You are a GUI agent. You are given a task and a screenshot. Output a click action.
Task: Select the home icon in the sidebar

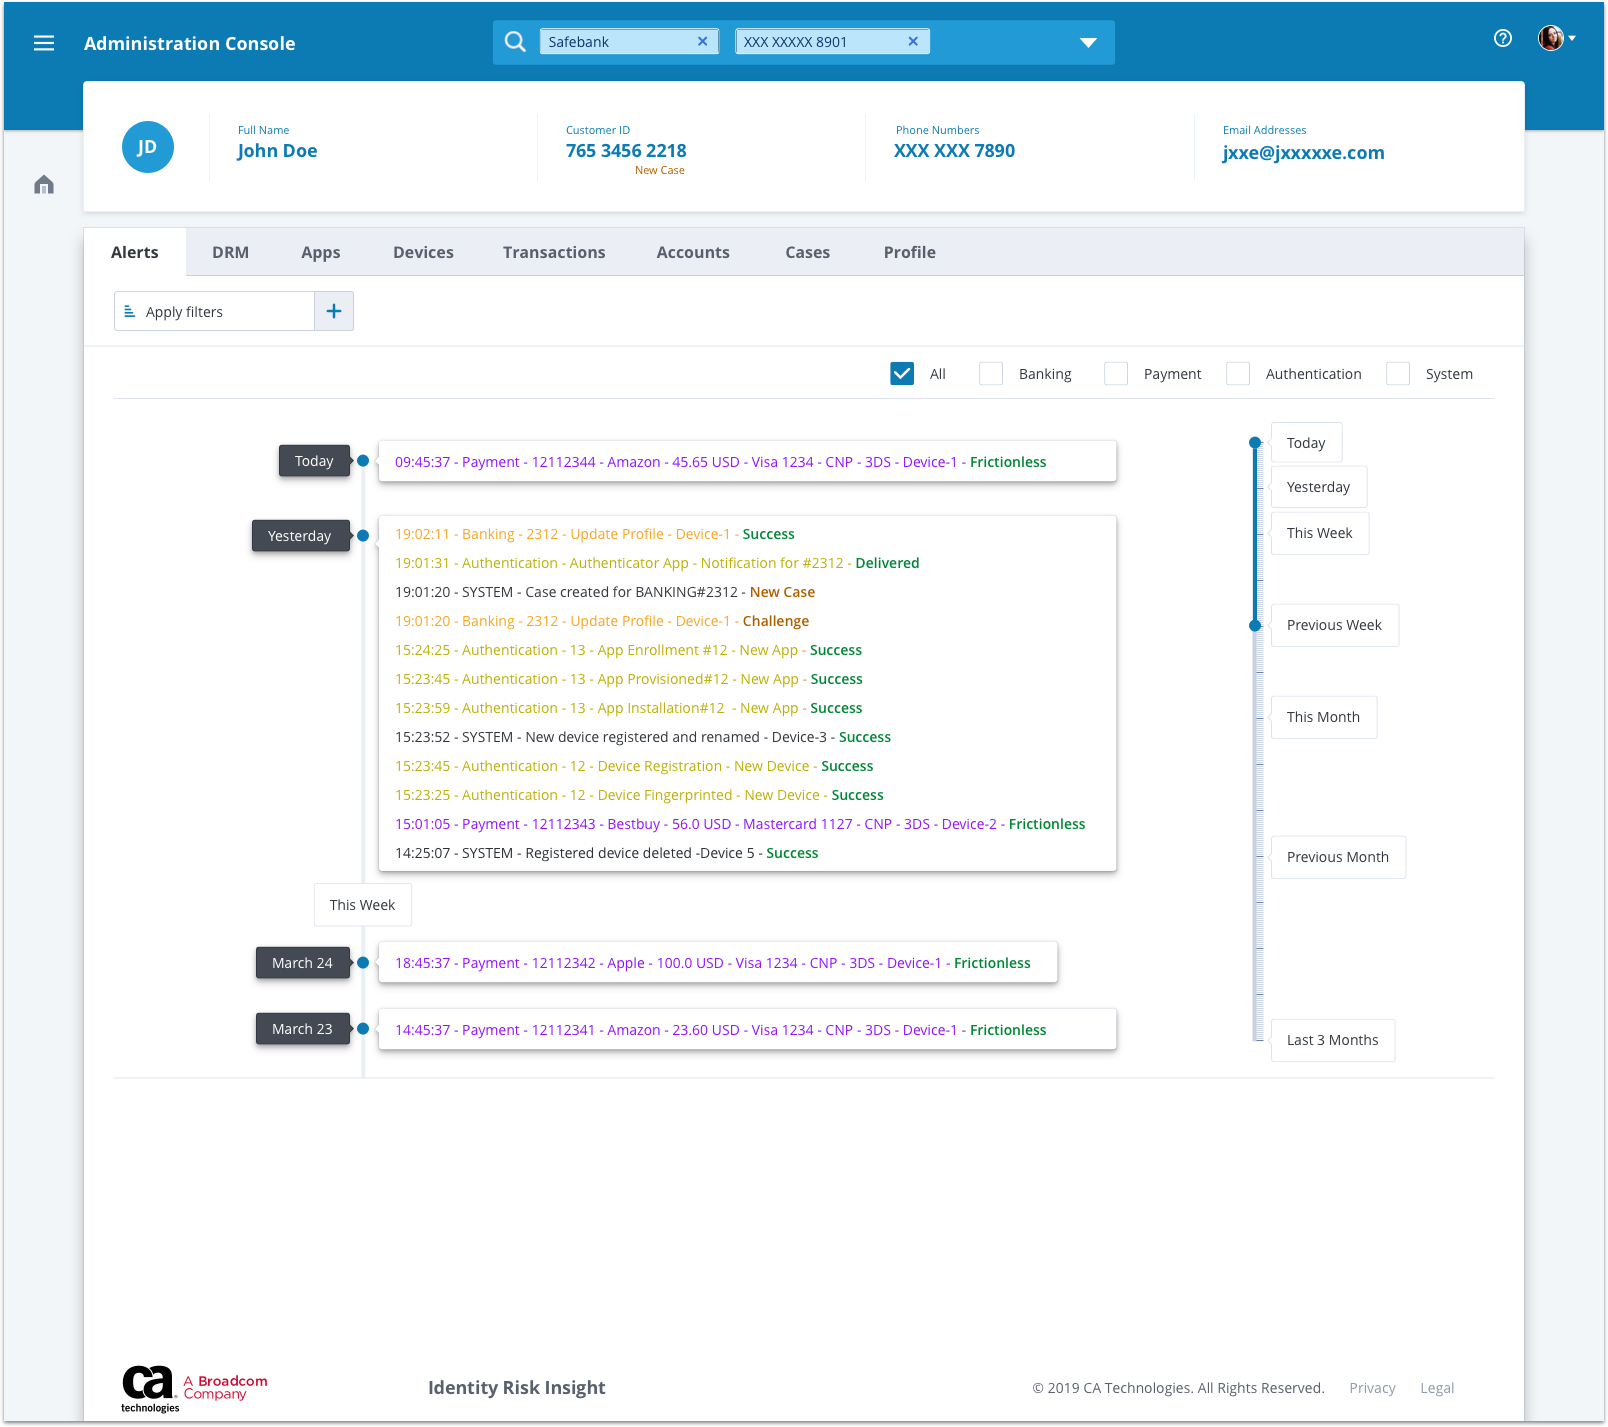pyautogui.click(x=43, y=184)
